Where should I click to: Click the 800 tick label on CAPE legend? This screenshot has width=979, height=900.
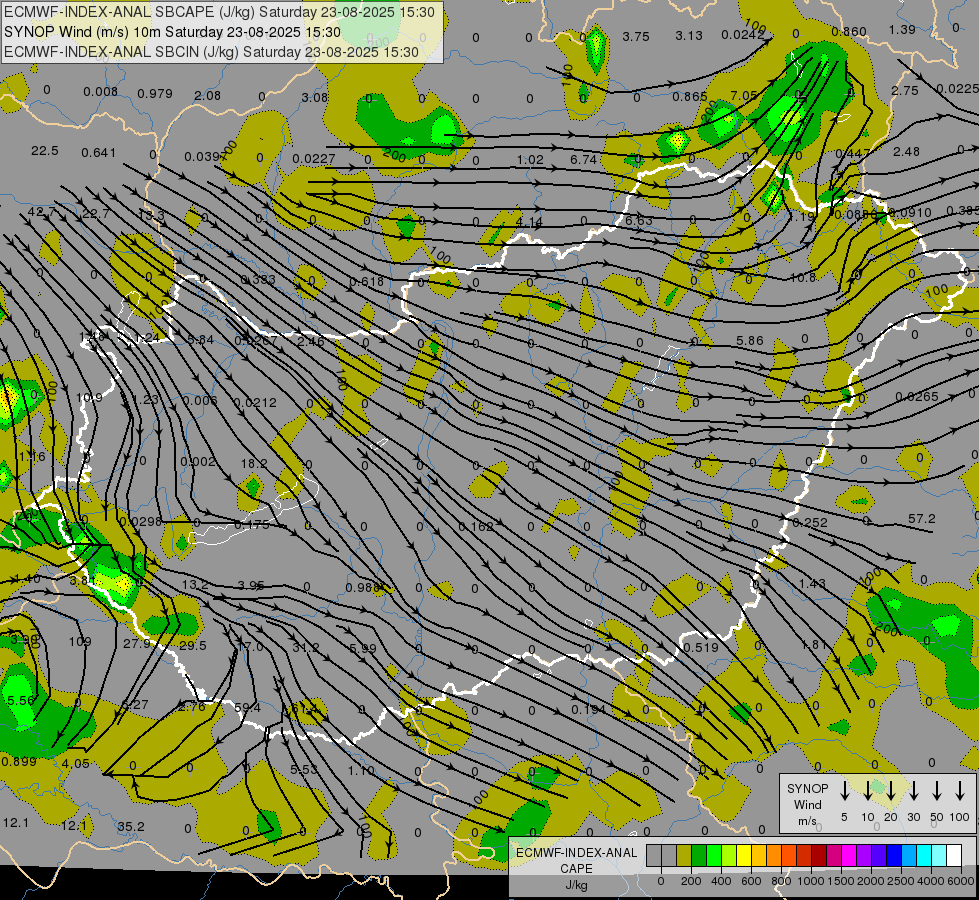coord(781,881)
